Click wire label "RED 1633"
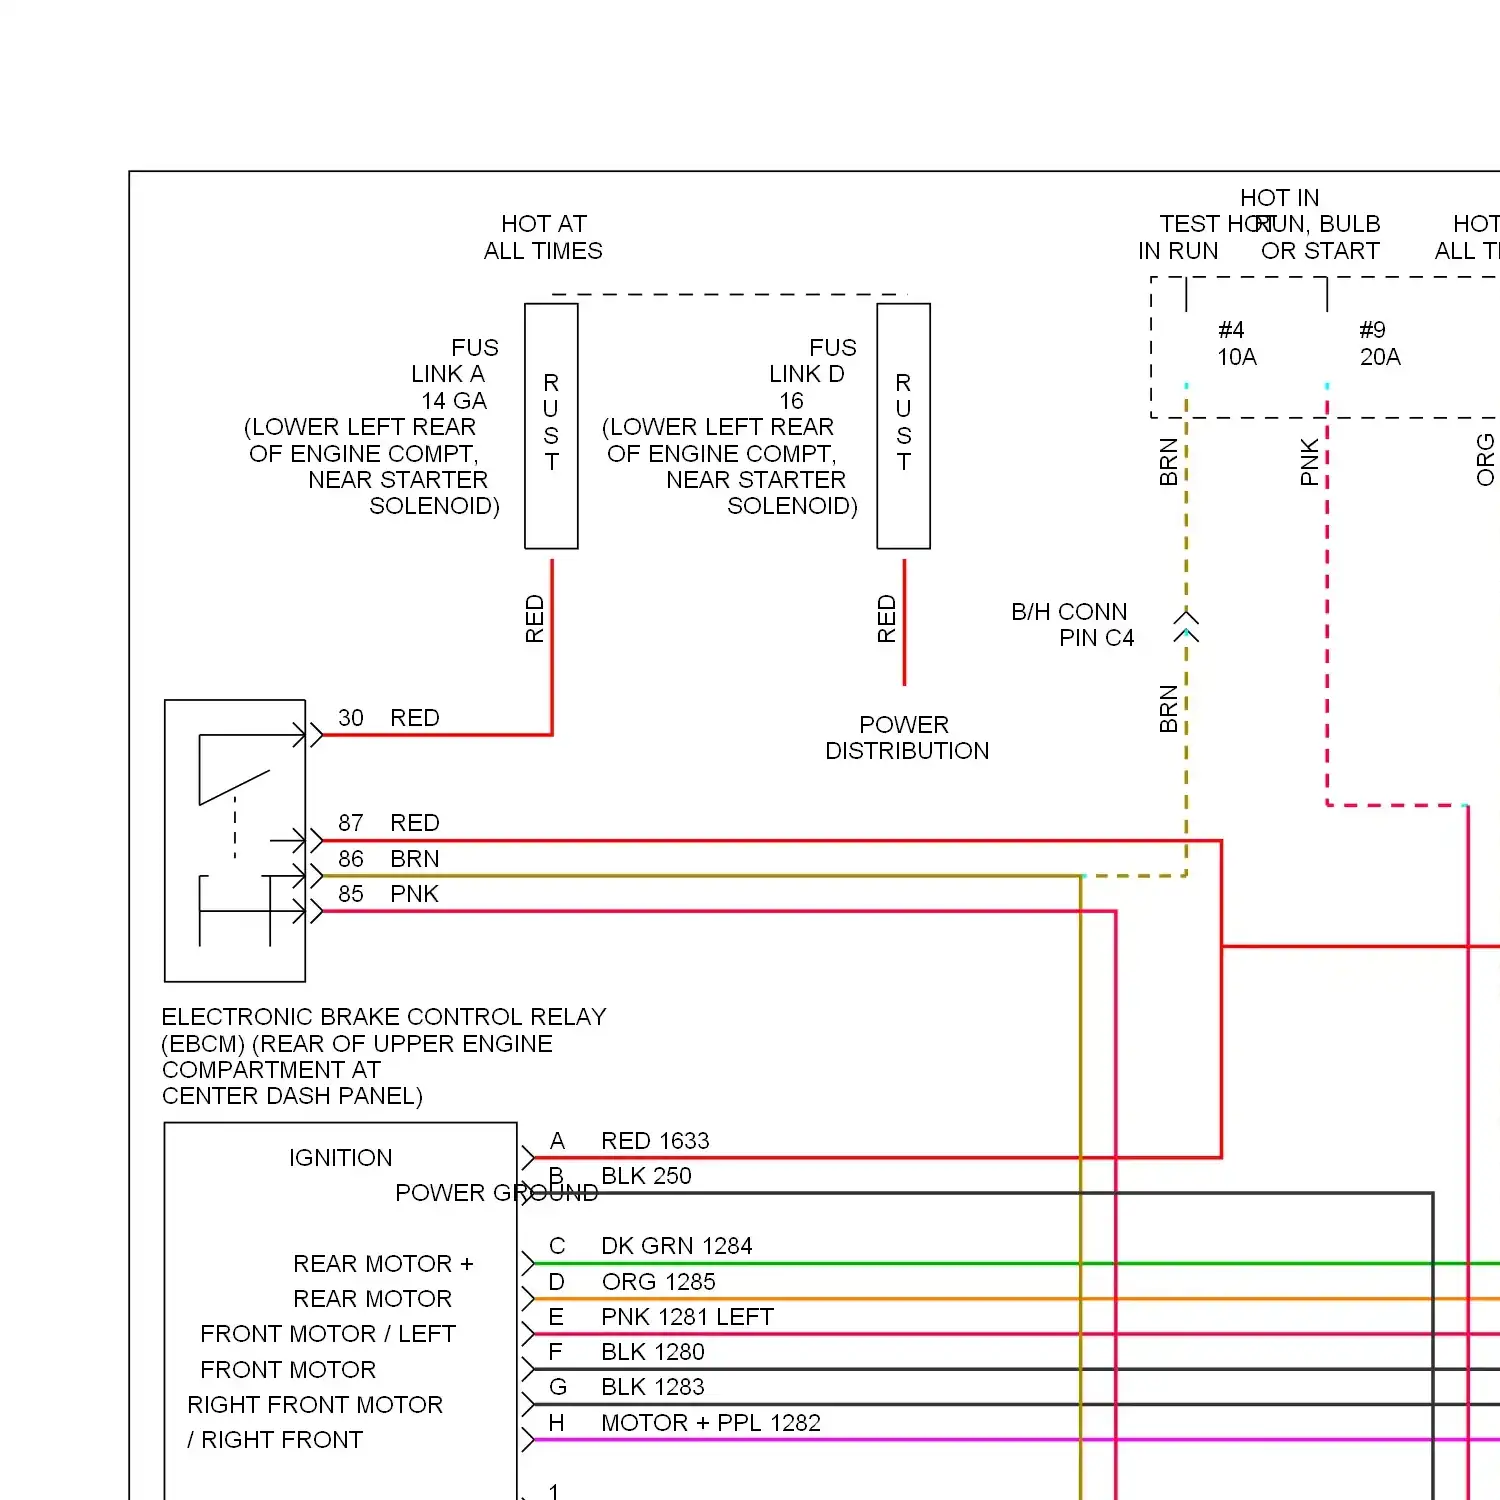This screenshot has width=1500, height=1500. coord(655,1141)
